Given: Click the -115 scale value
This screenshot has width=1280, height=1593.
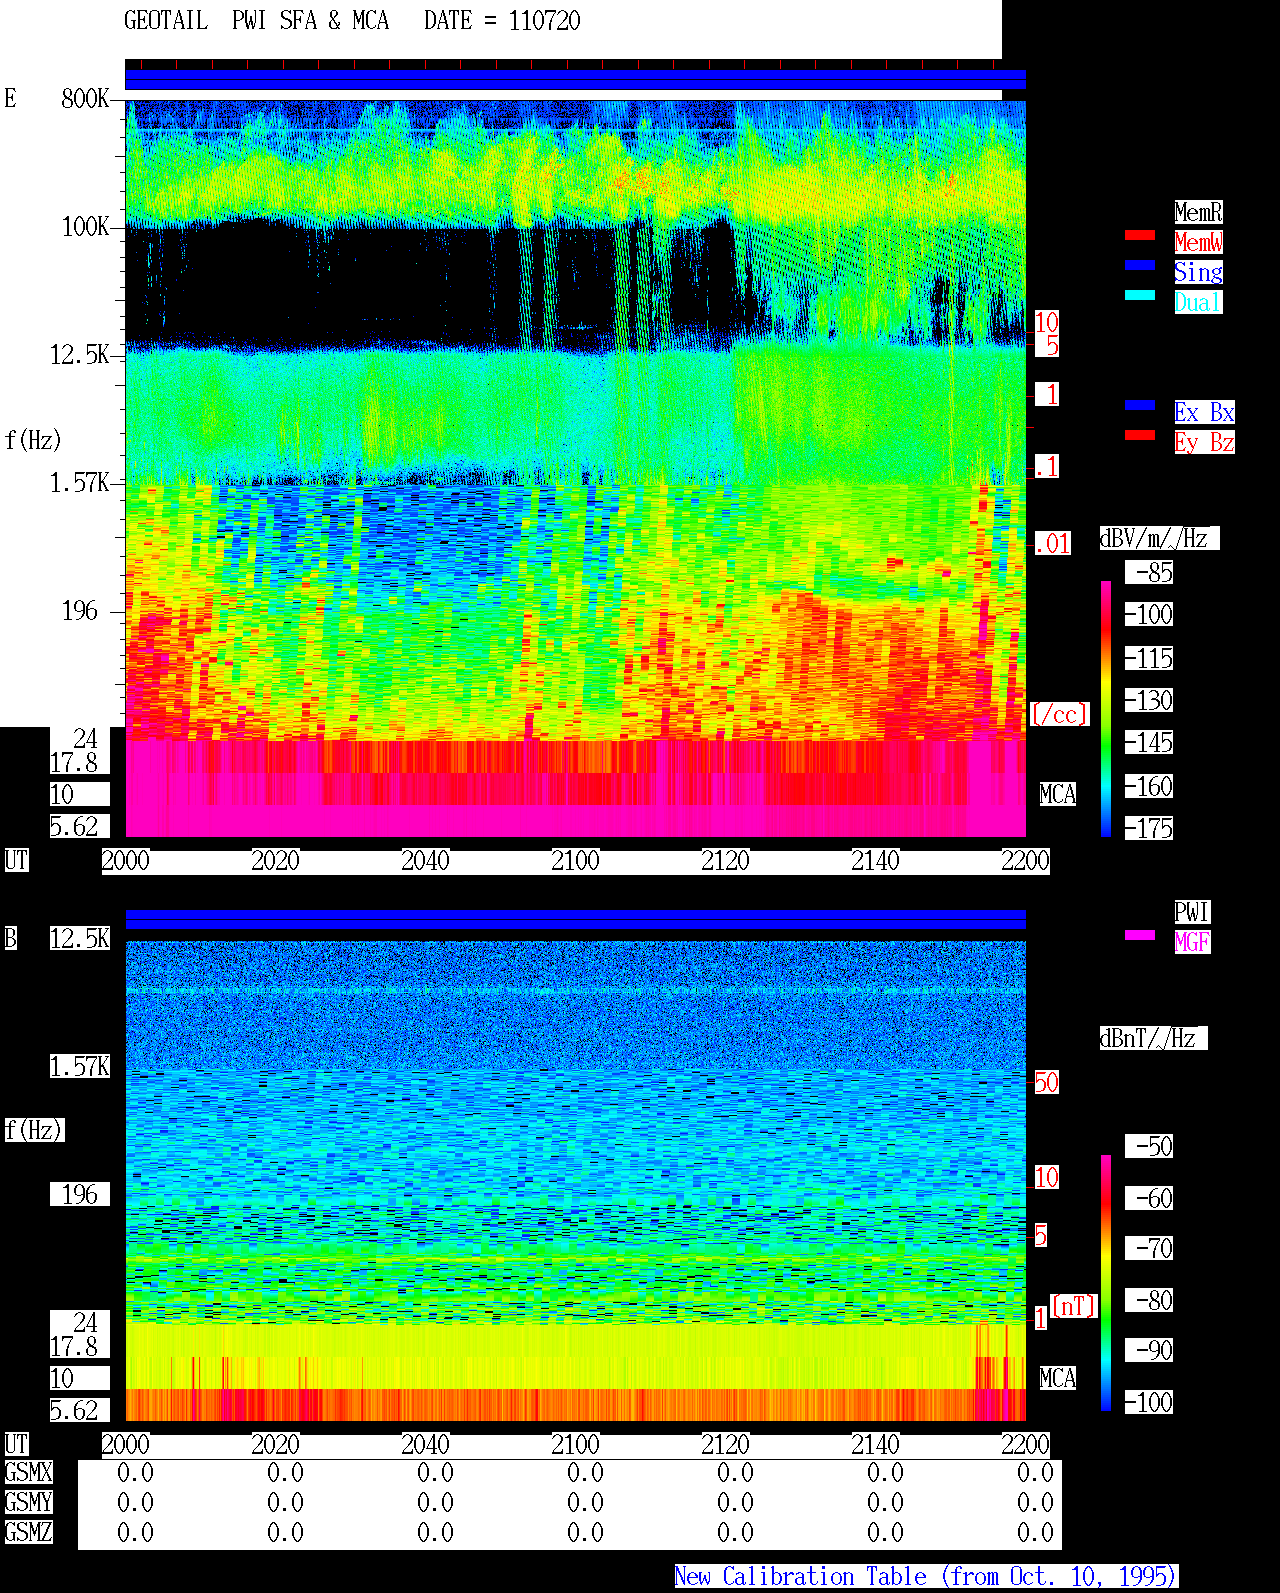Looking at the screenshot, I should 1149,658.
